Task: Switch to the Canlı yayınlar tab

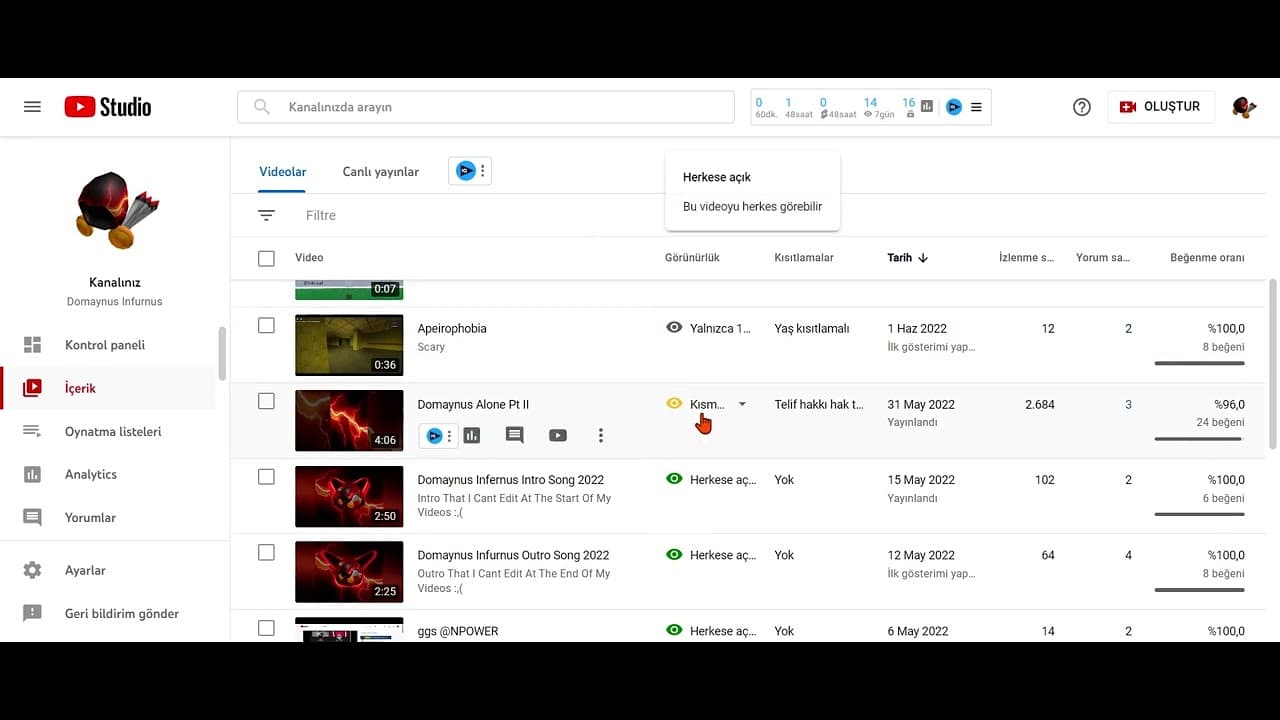Action: tap(381, 172)
